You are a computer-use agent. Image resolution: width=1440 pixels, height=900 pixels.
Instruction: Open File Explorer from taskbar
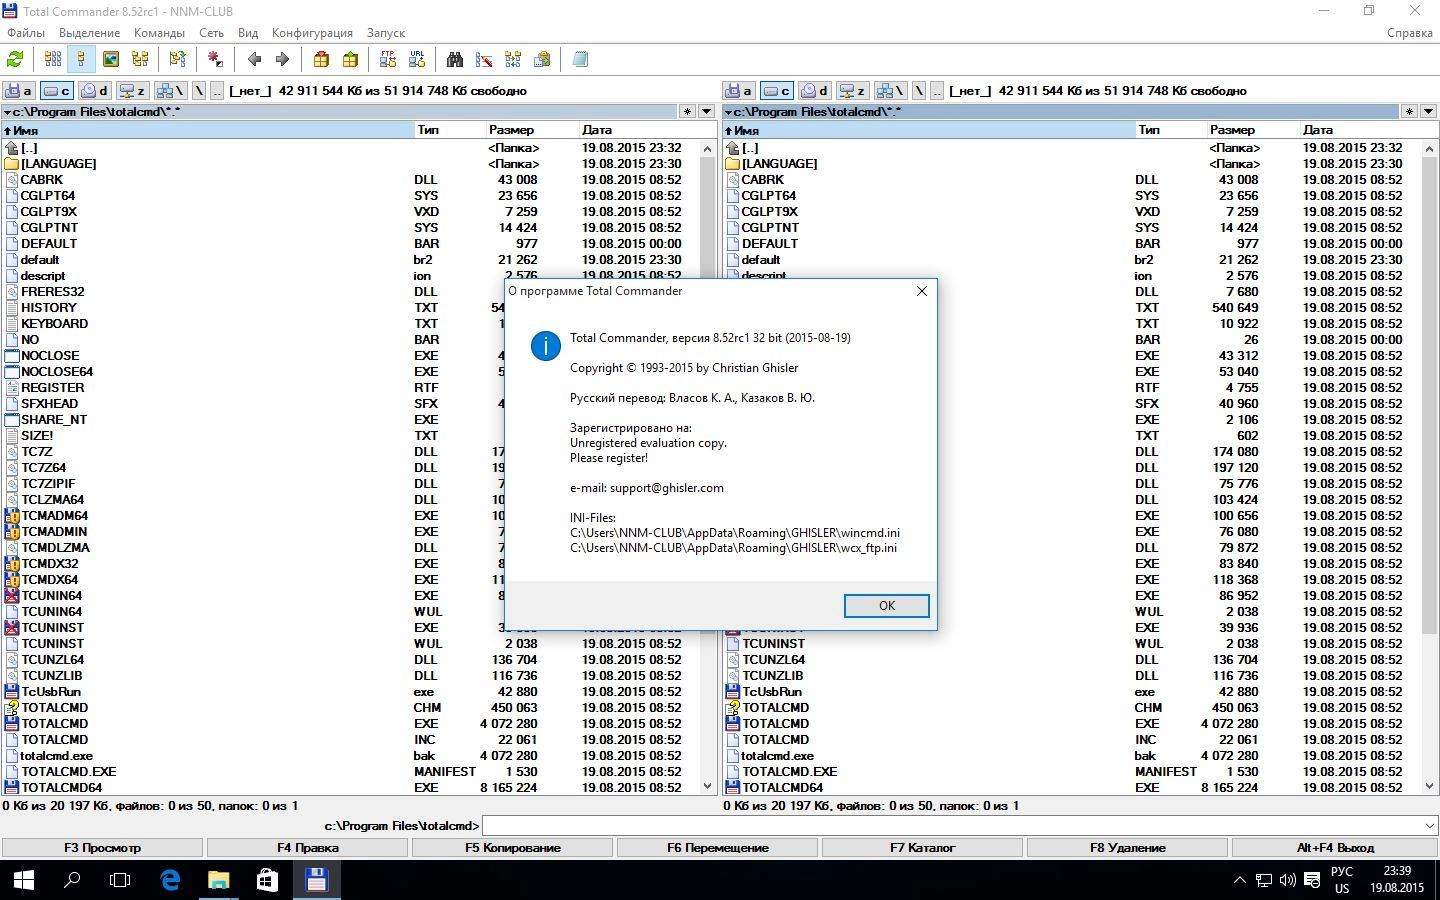pos(218,880)
